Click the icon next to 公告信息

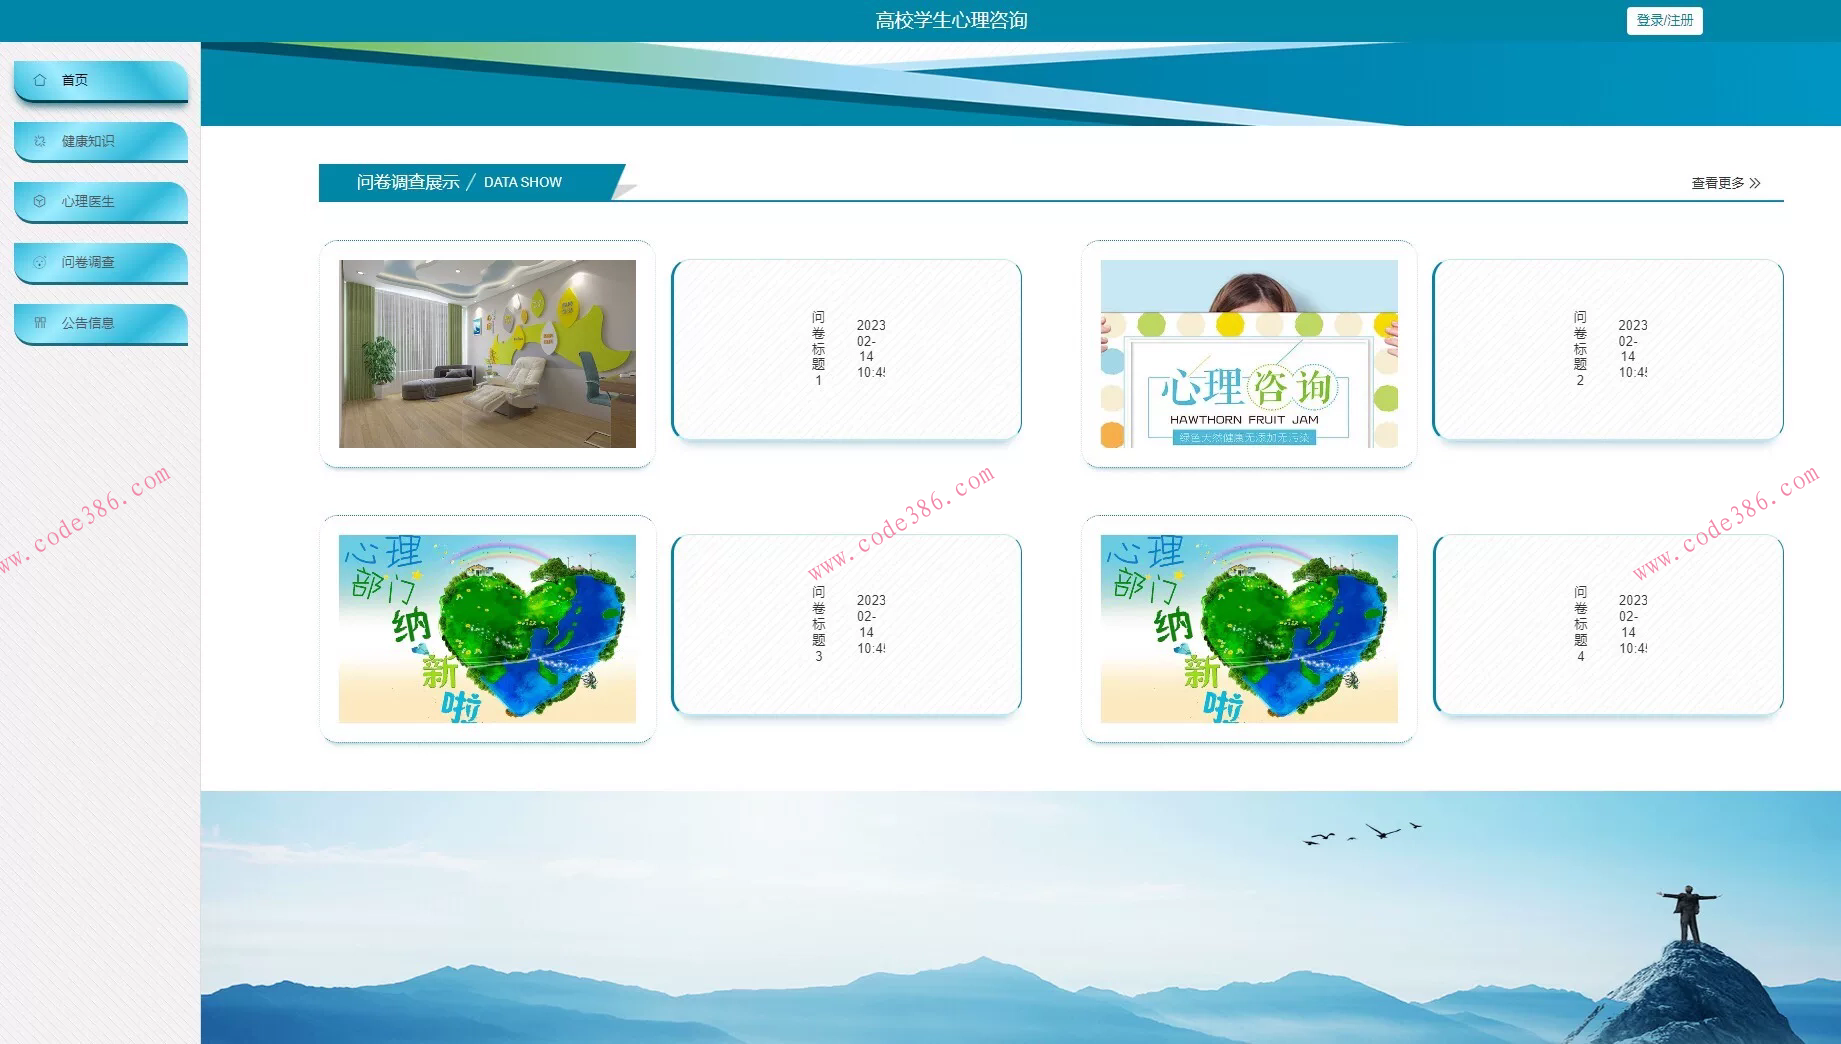coord(40,323)
